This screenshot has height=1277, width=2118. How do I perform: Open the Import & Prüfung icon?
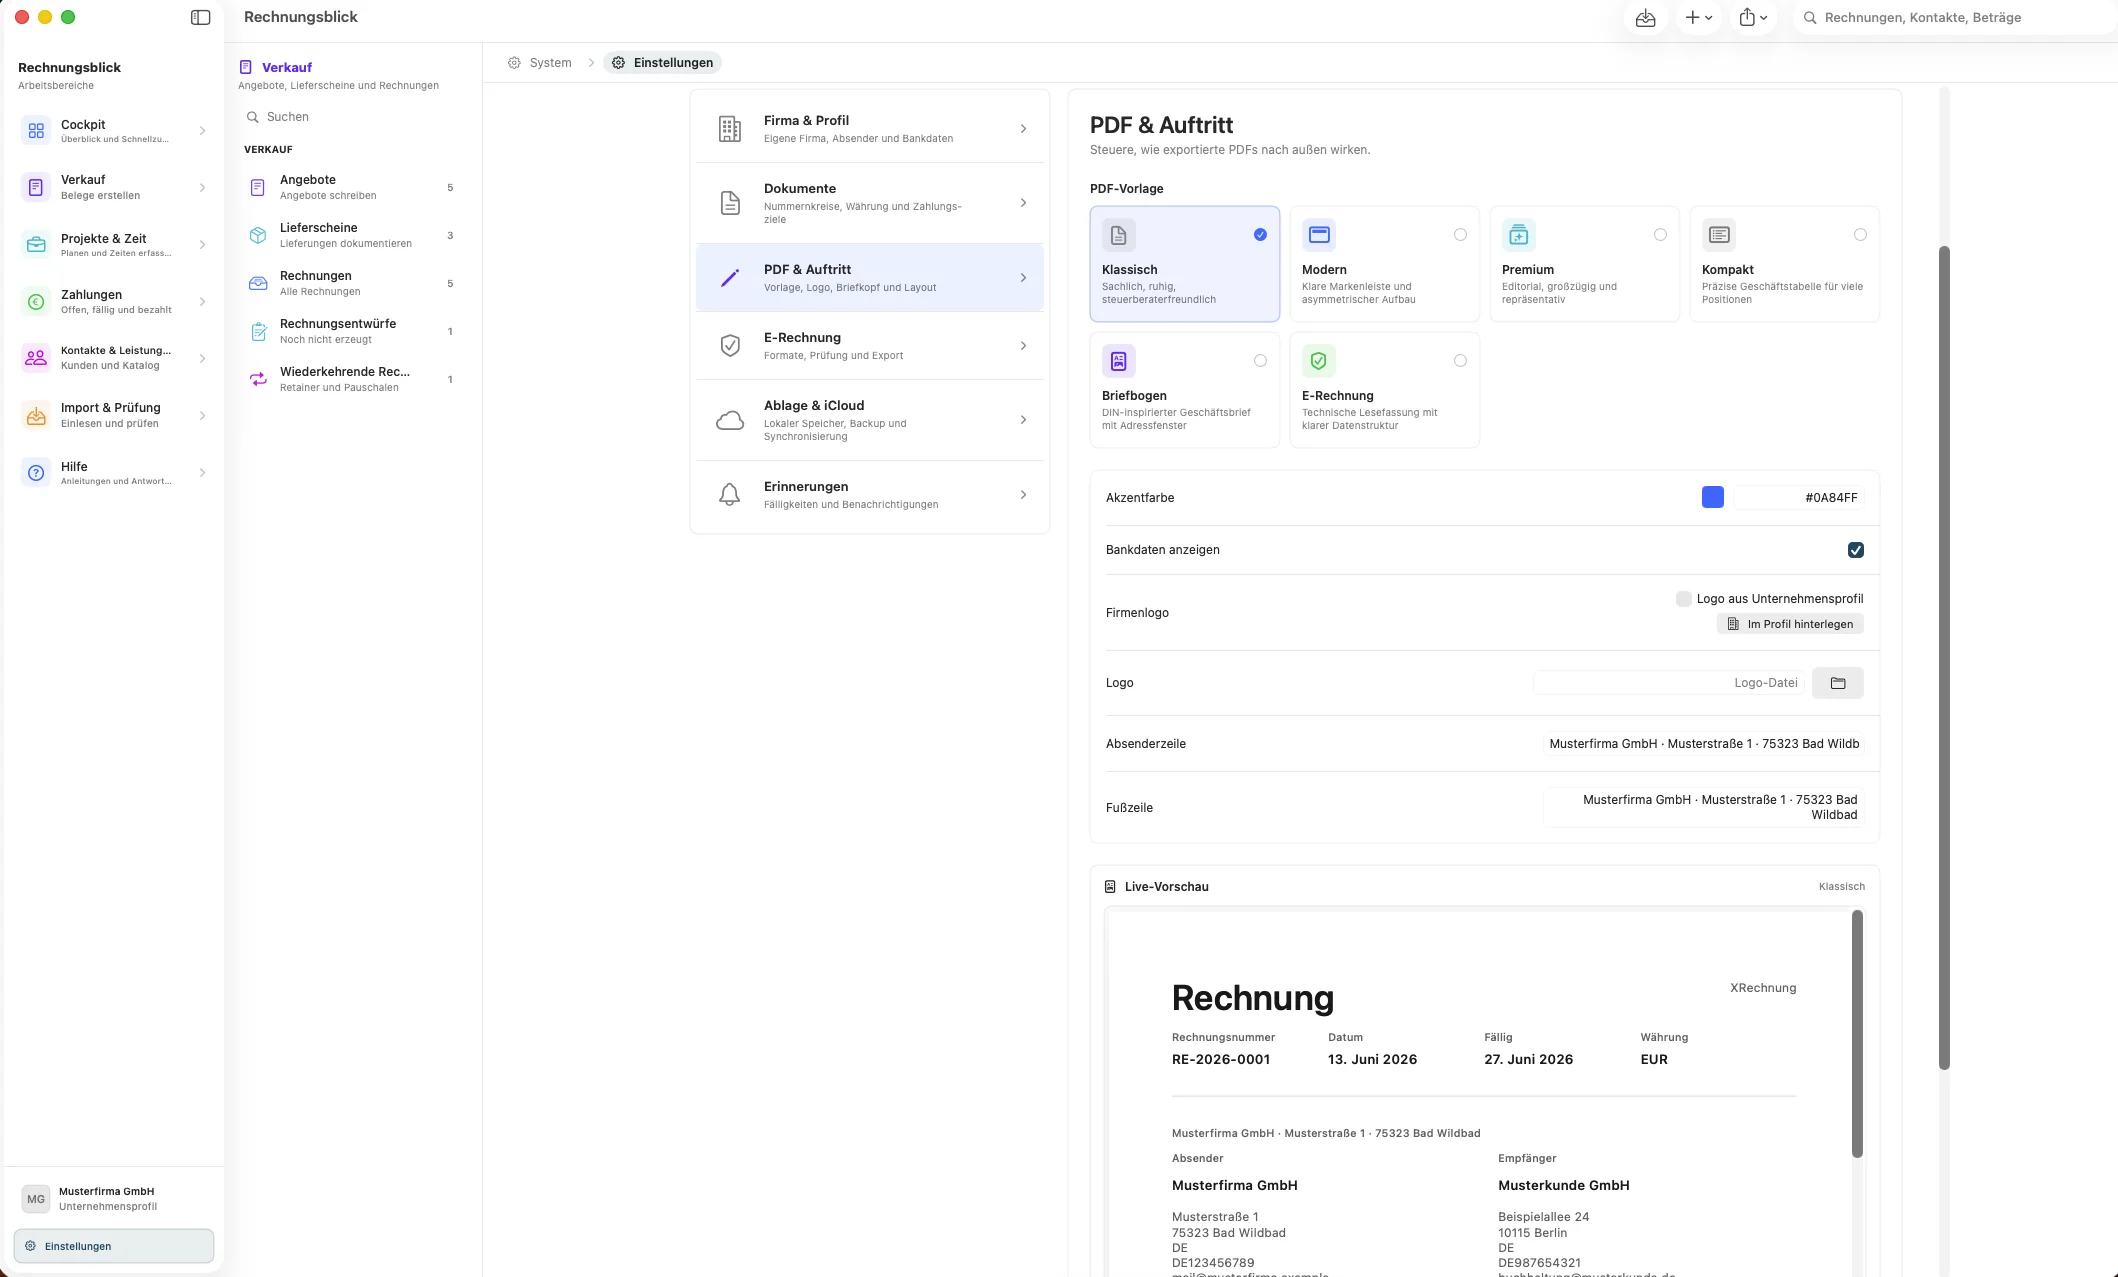coord(36,415)
